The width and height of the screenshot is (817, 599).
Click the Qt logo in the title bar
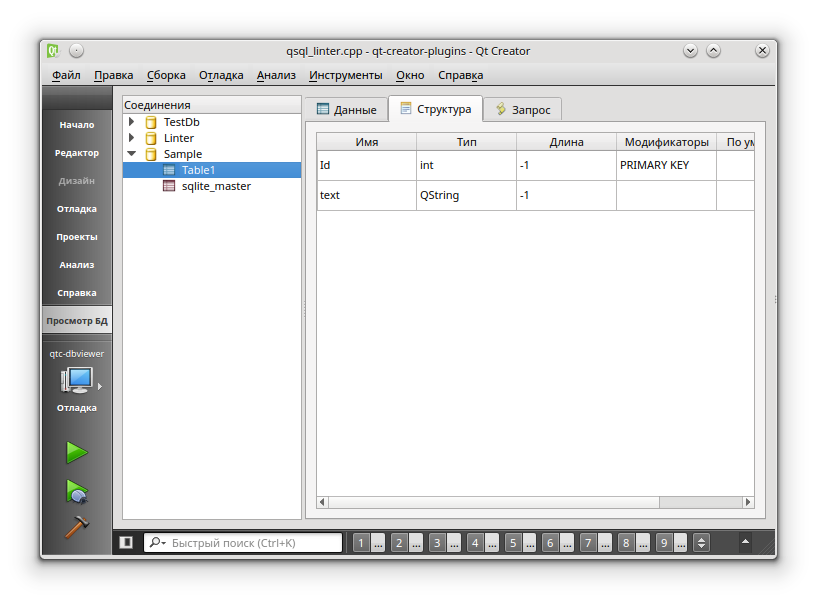point(53,51)
